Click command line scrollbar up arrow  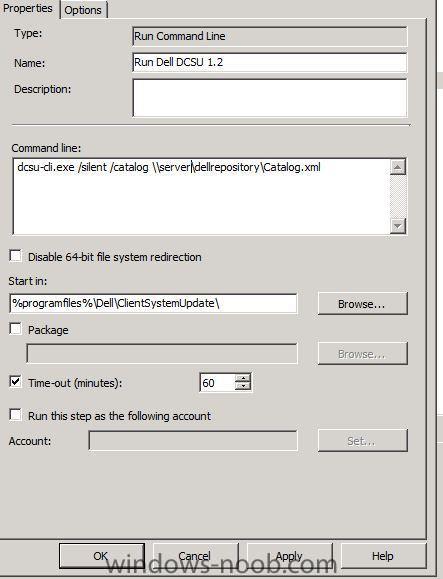(398, 167)
